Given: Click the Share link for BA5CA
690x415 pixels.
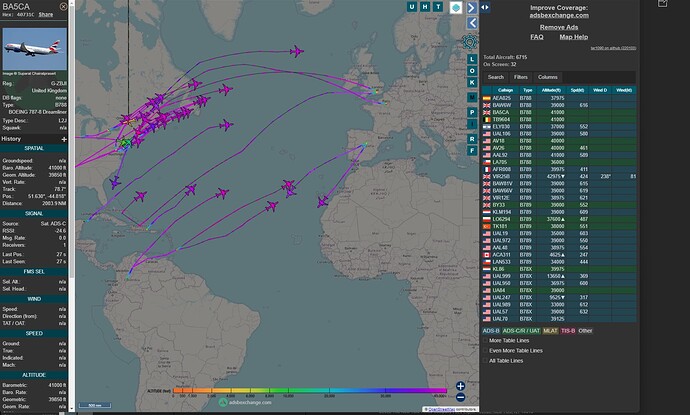Looking at the screenshot, I should (46, 15).
